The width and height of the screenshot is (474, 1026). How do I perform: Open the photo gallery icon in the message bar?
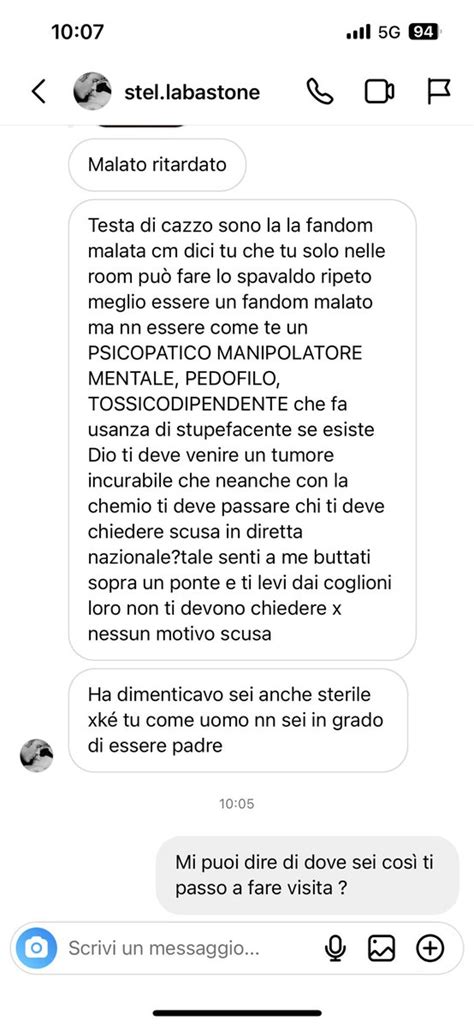tap(381, 948)
